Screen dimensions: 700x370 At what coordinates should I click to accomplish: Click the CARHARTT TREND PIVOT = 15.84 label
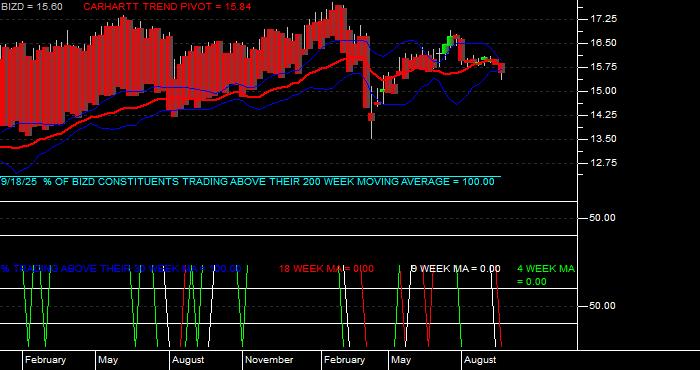167,7
